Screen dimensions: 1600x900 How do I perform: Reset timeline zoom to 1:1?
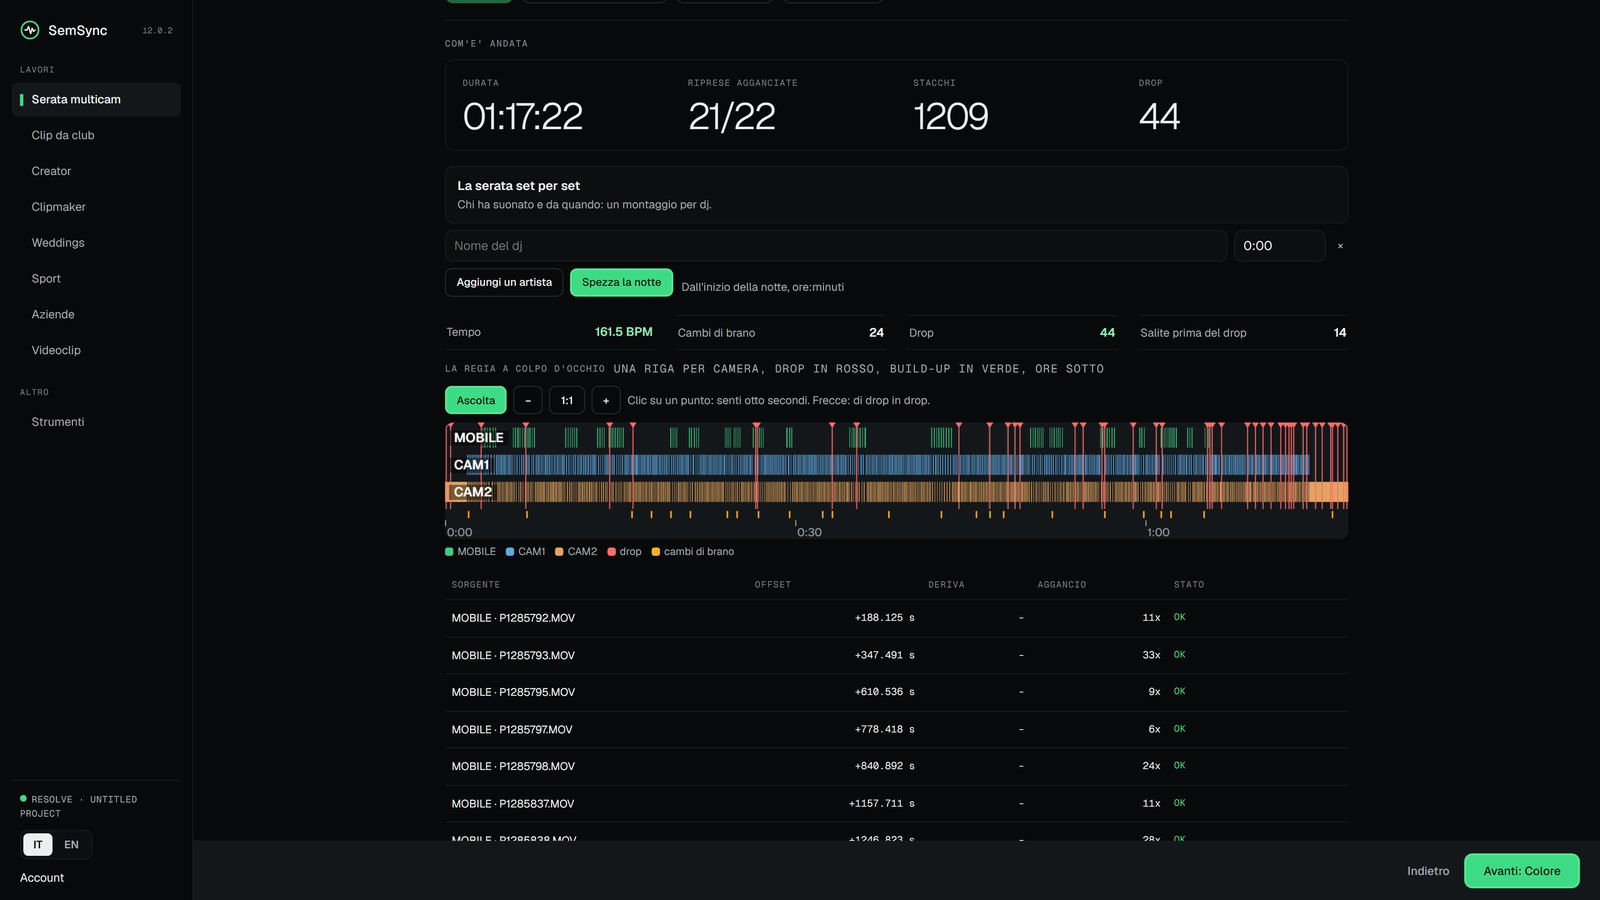pyautogui.click(x=567, y=401)
